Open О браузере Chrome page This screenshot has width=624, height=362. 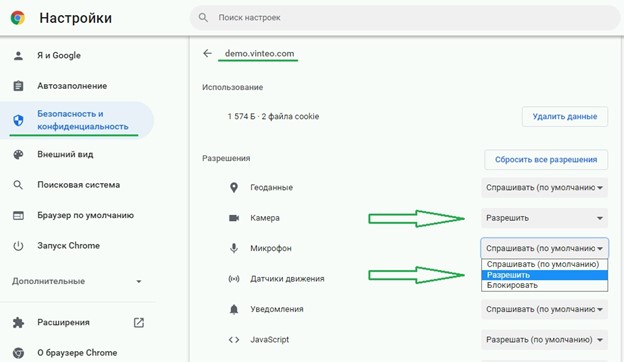(76, 353)
